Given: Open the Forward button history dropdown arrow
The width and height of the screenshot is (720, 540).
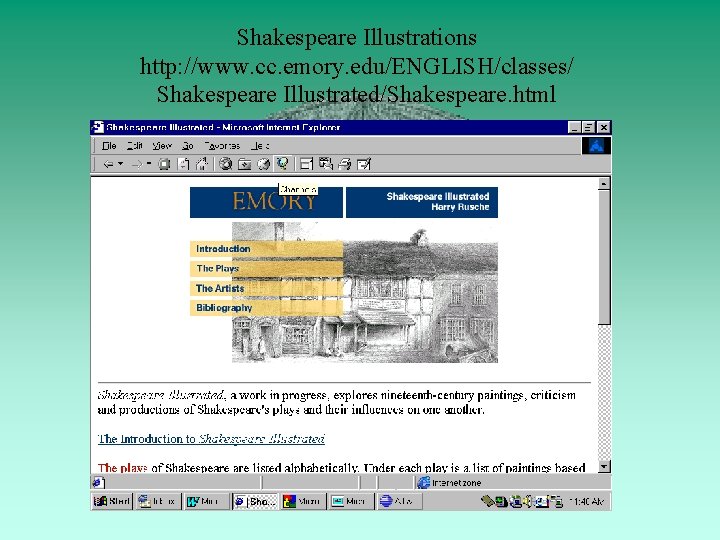Looking at the screenshot, I should 149,163.
